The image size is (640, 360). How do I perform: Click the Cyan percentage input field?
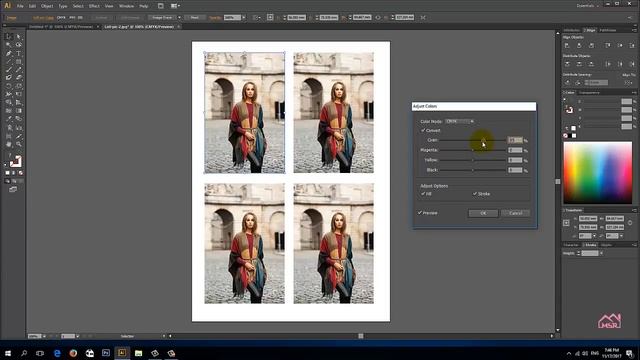pos(515,140)
